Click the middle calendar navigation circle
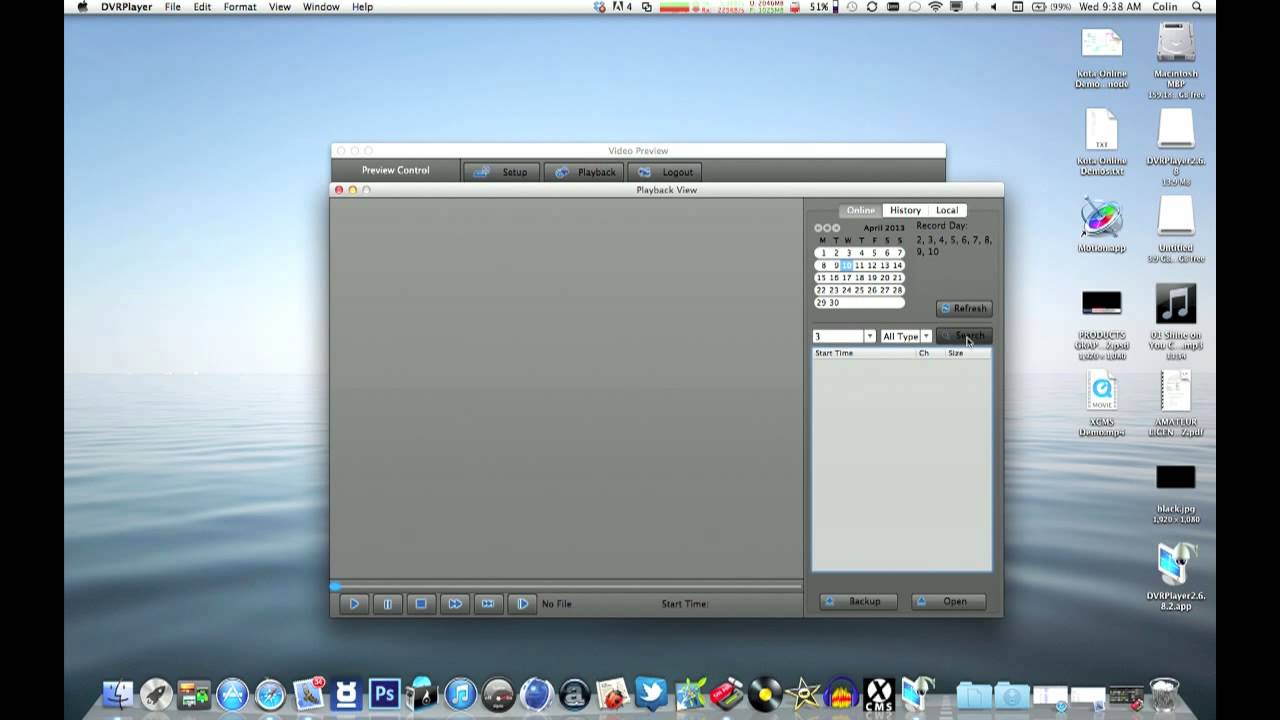The height and width of the screenshot is (720, 1280). pyautogui.click(x=827, y=228)
